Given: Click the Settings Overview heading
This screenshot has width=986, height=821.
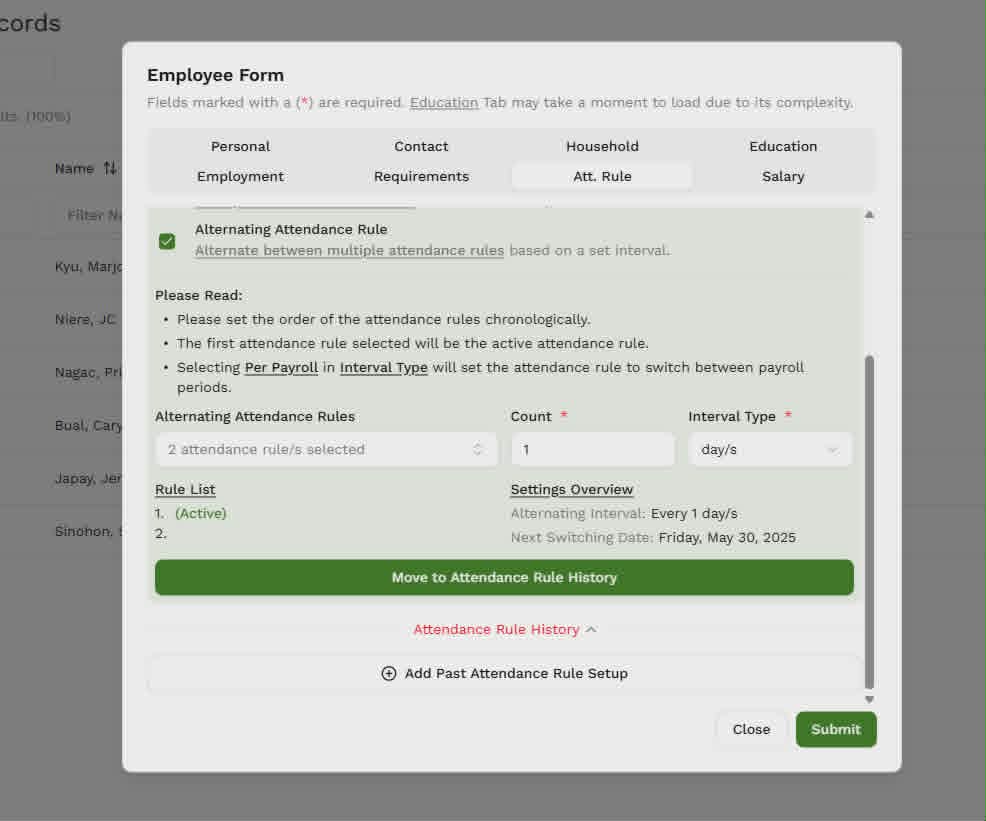Looking at the screenshot, I should point(572,489).
